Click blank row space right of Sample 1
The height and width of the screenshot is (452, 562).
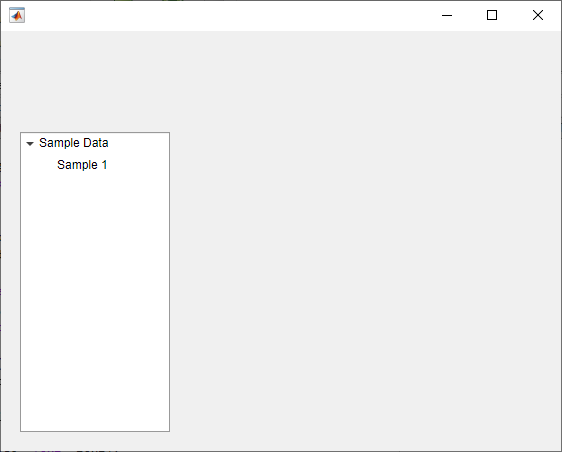pos(138,165)
